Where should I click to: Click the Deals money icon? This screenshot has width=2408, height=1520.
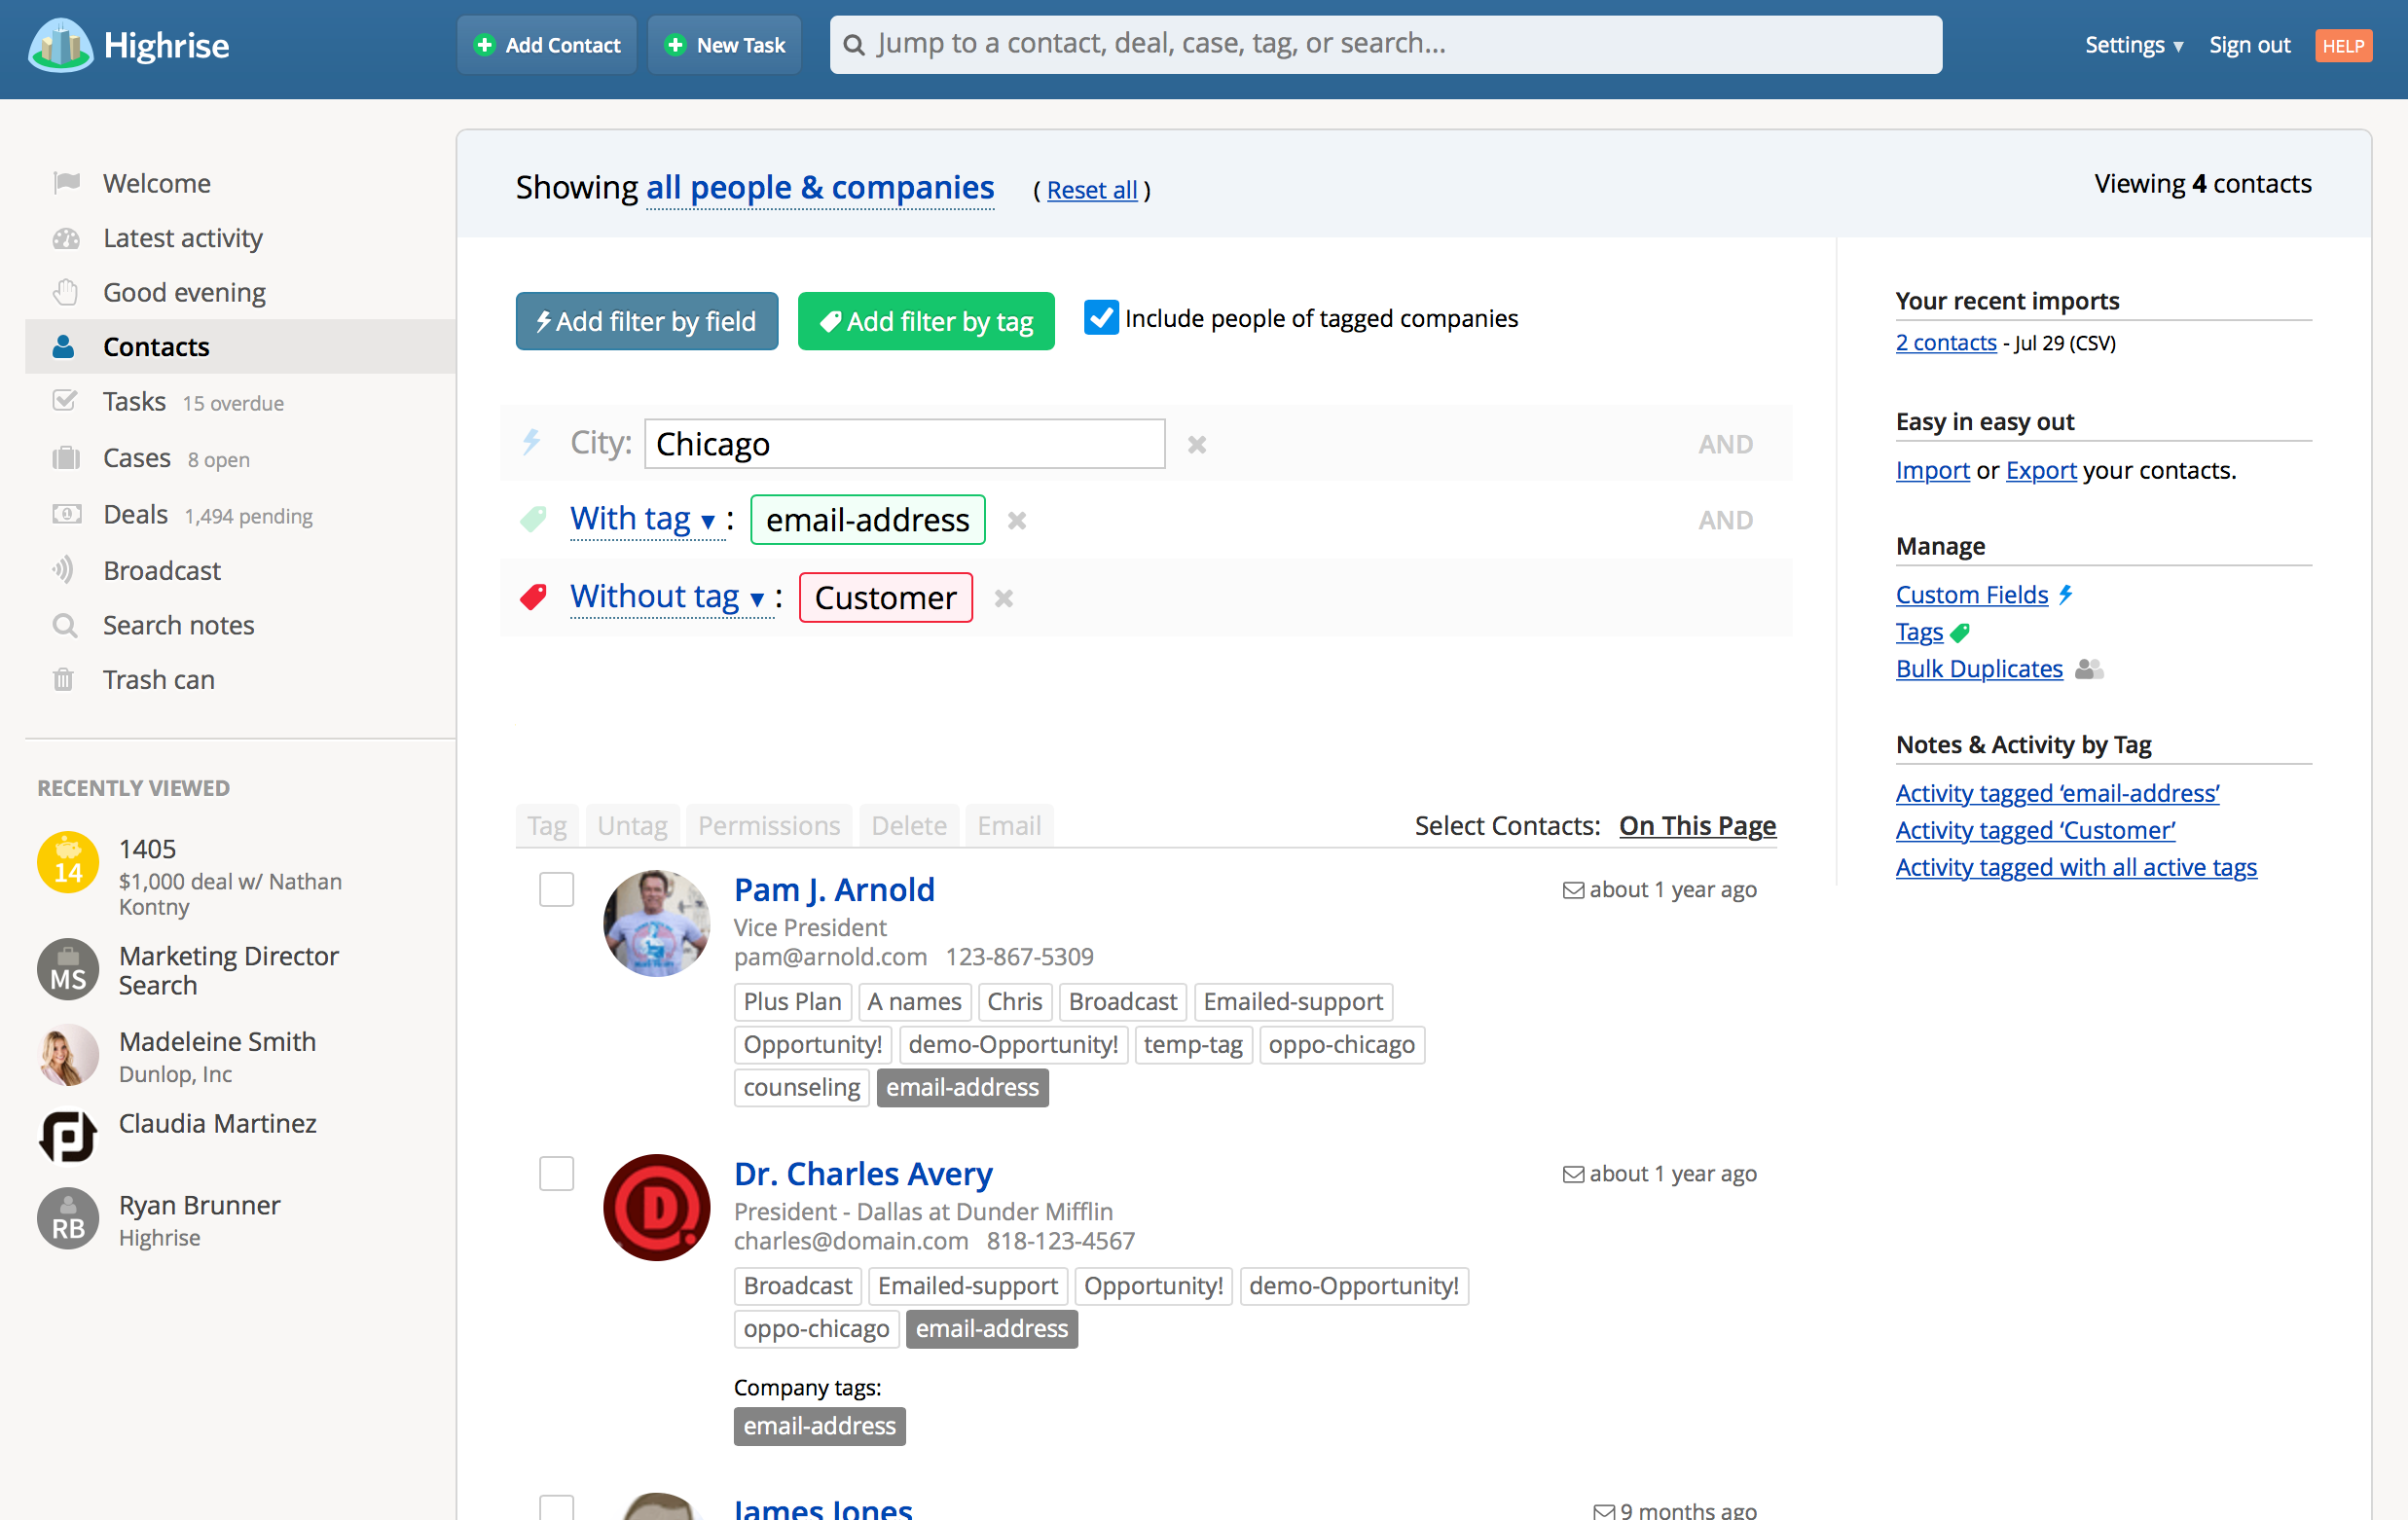66,514
